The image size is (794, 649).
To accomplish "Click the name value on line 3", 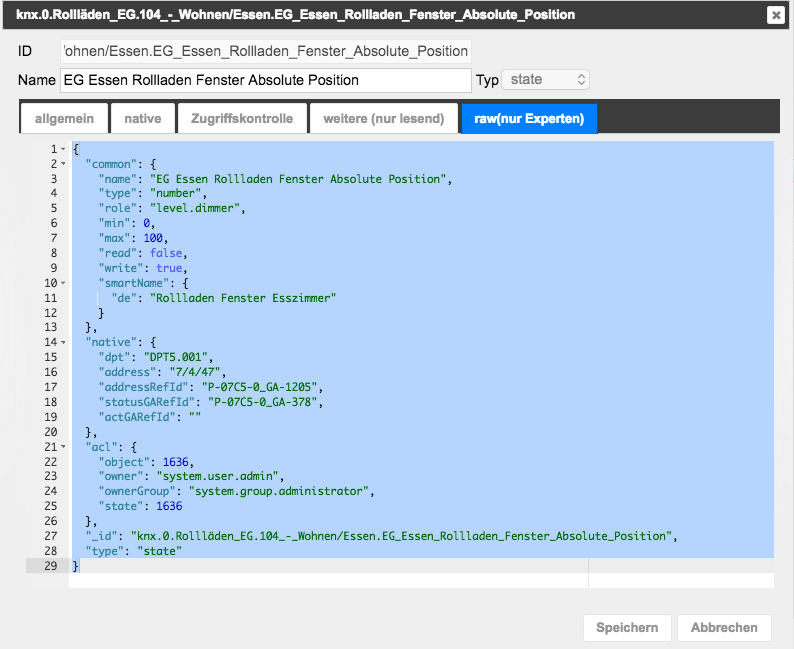I will (298, 179).
